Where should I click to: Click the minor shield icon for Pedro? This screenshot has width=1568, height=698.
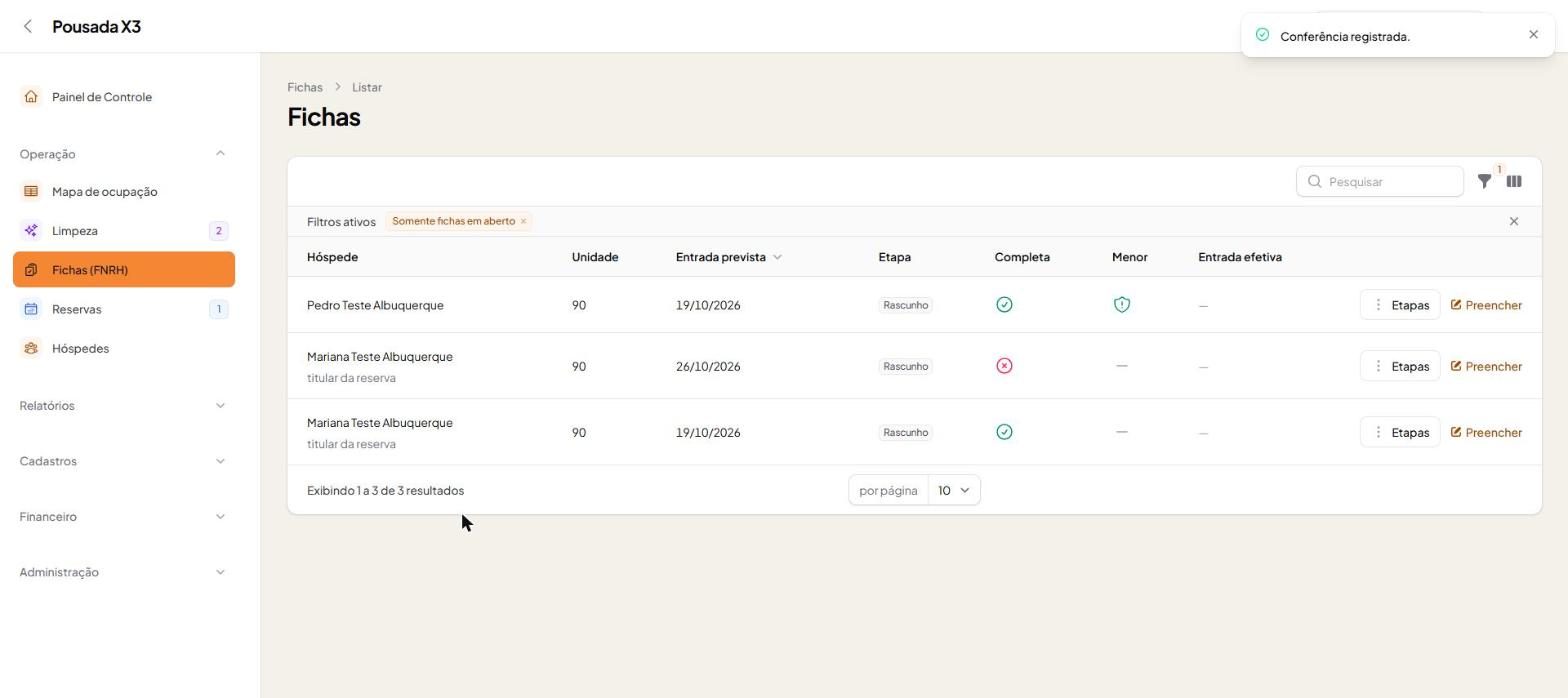coord(1122,305)
